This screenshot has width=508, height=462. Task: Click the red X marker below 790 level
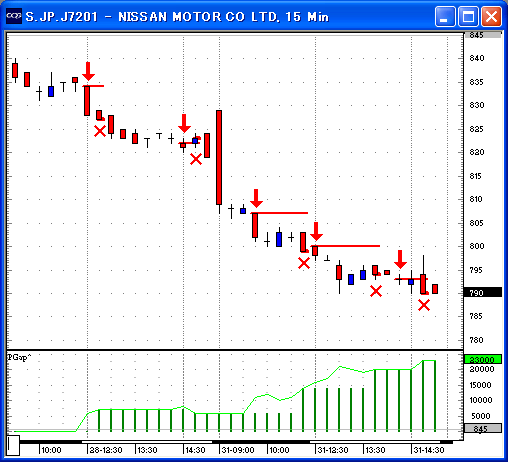tap(424, 305)
